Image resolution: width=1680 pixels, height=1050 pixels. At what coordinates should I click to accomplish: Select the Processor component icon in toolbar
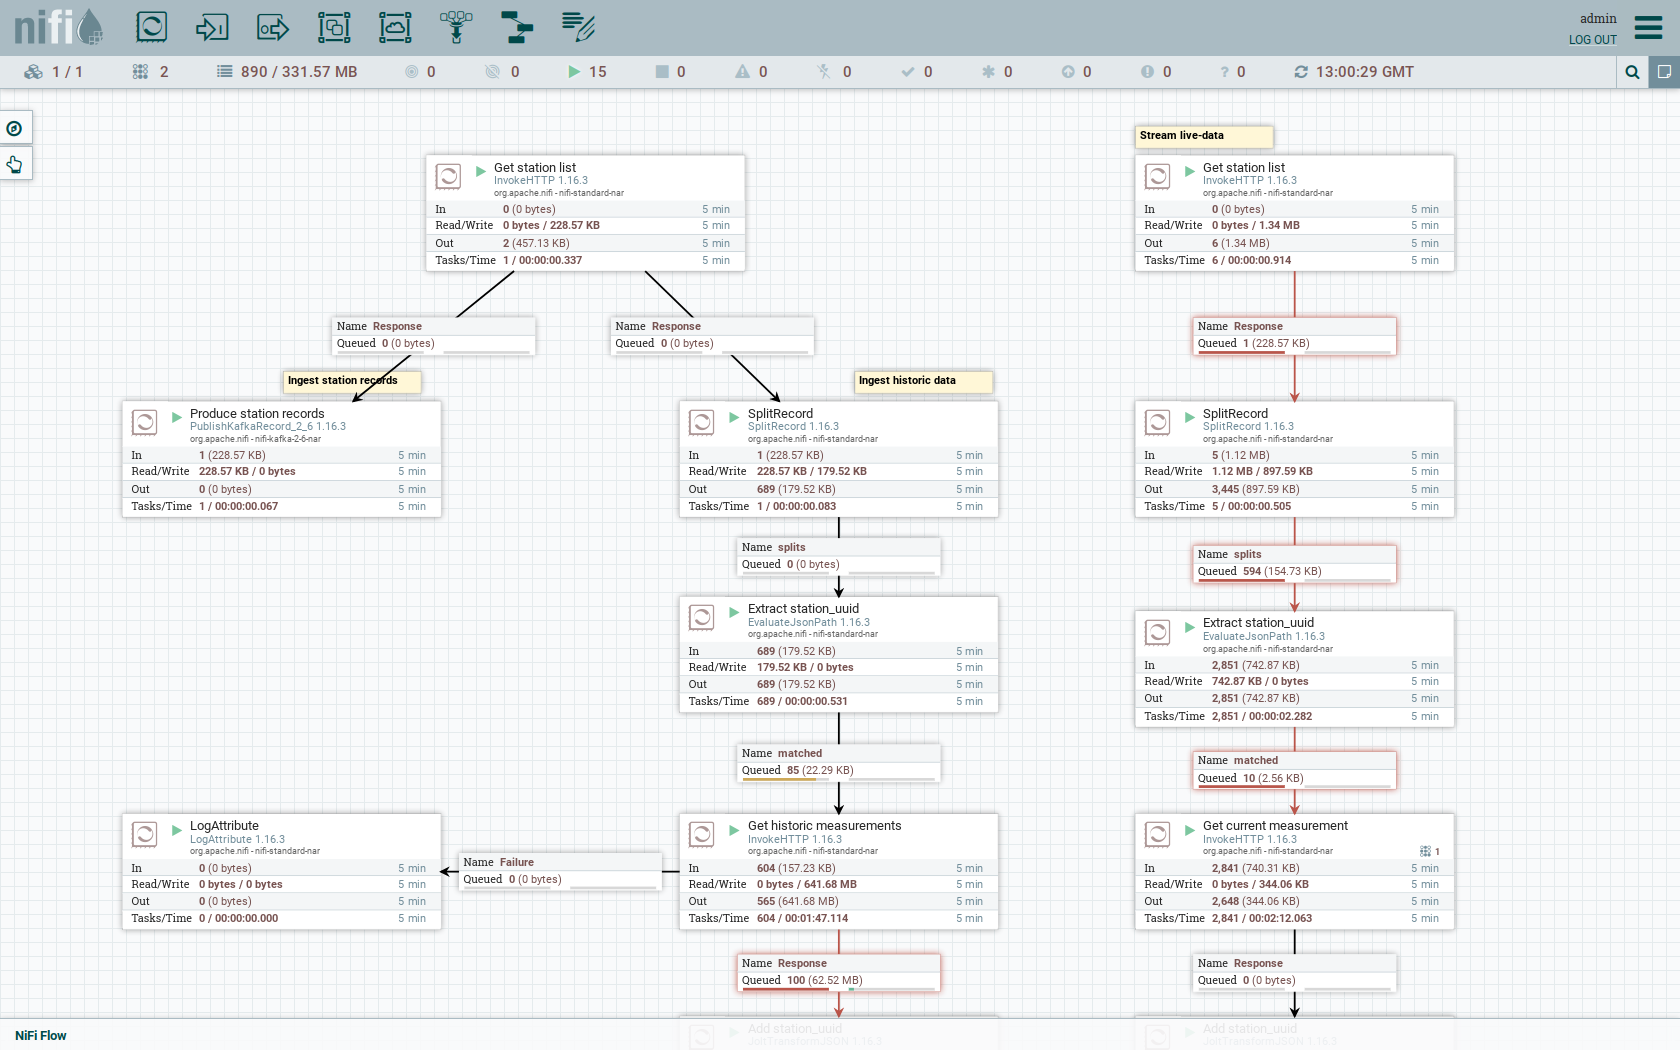[x=152, y=27]
